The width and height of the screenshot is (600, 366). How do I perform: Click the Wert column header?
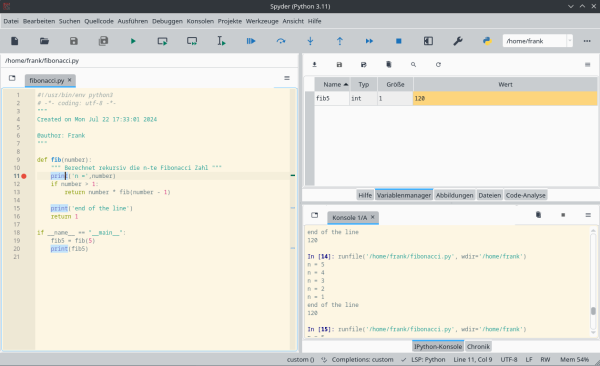click(505, 84)
